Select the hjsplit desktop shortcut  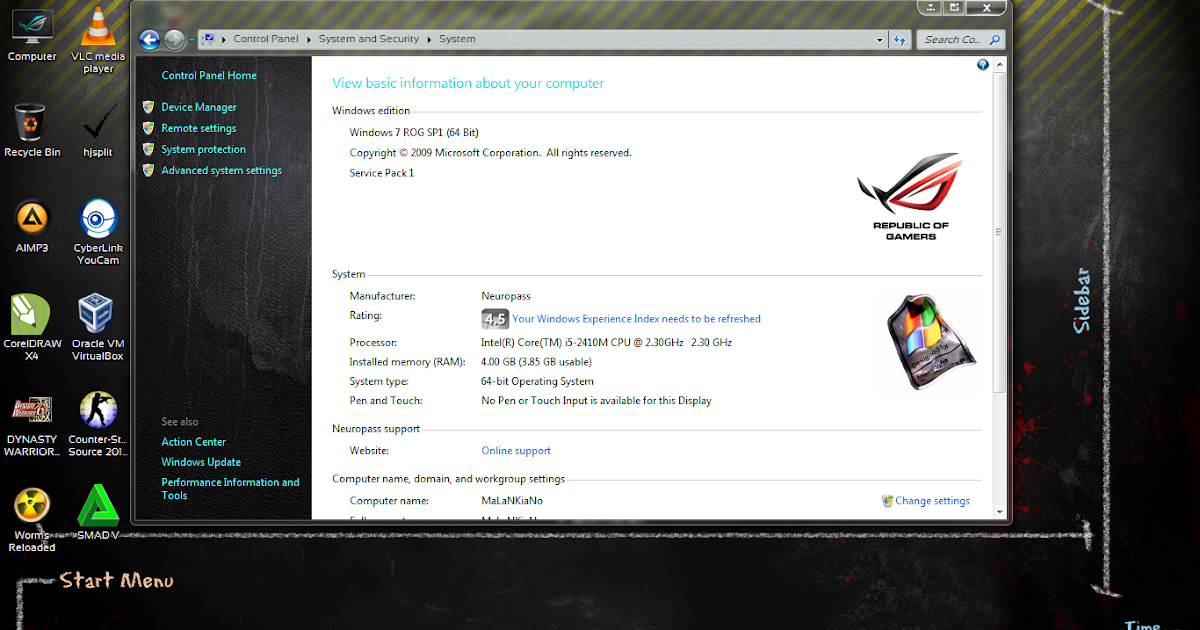(x=98, y=131)
